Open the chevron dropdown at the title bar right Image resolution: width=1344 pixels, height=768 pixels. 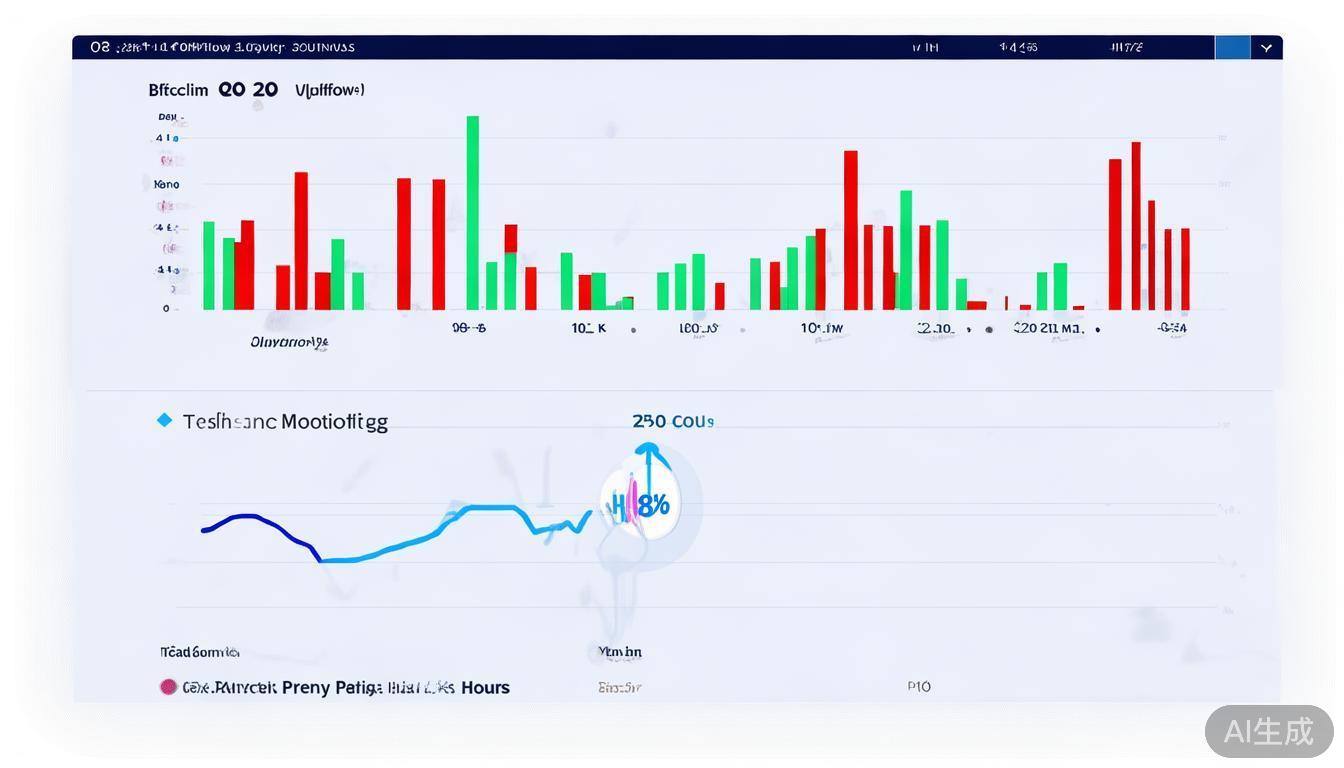tap(1266, 46)
